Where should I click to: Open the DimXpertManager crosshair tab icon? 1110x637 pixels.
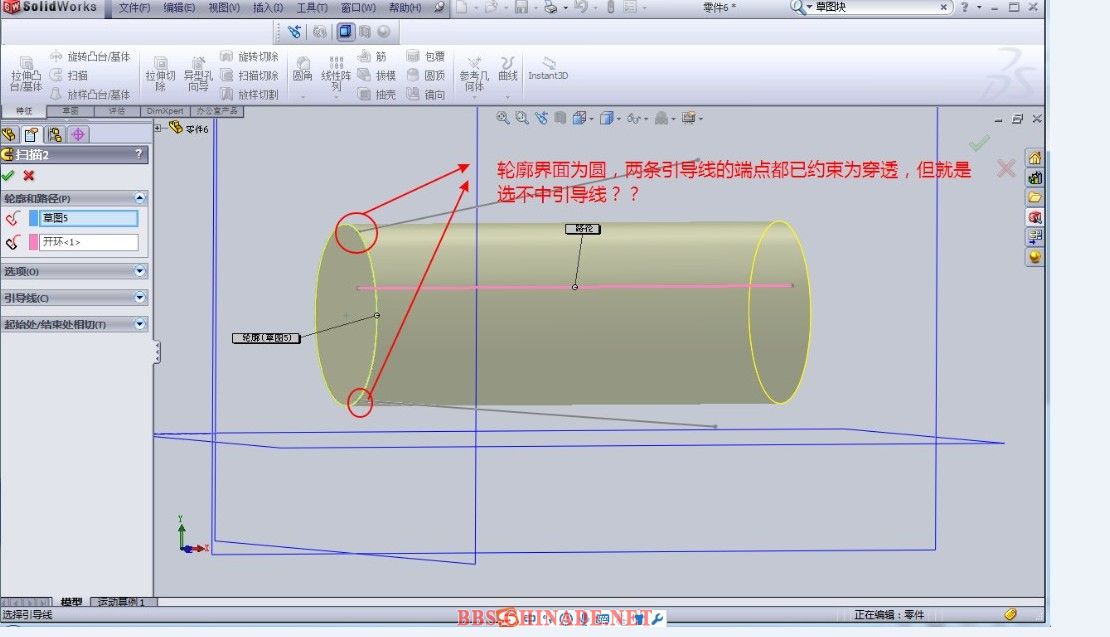78,134
